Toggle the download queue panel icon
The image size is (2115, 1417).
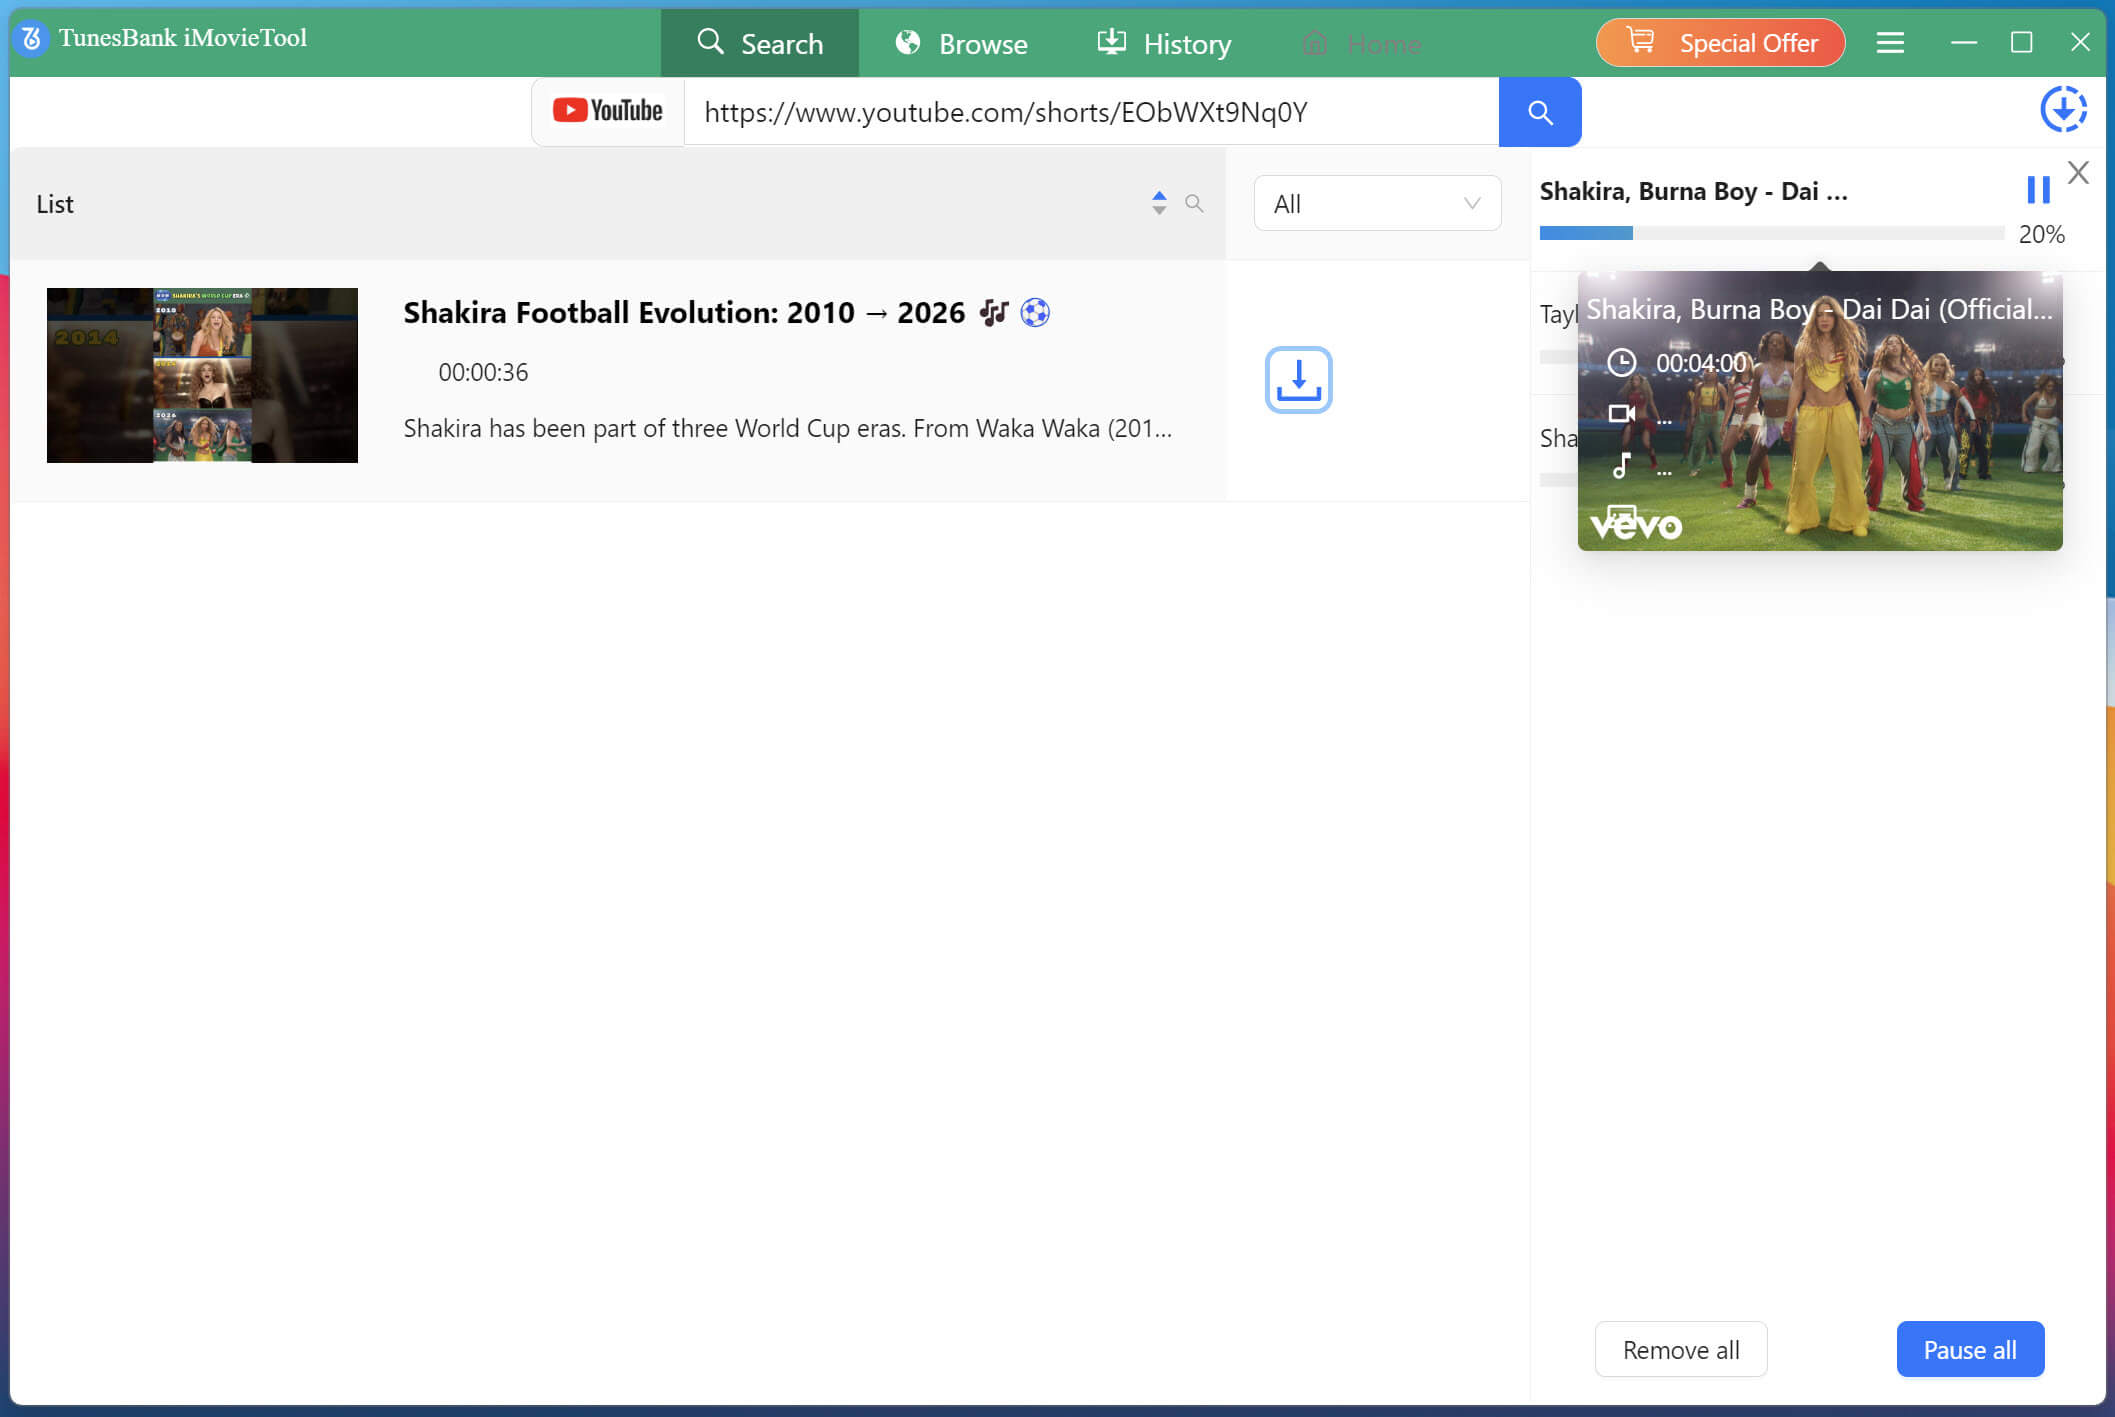pos(2064,110)
